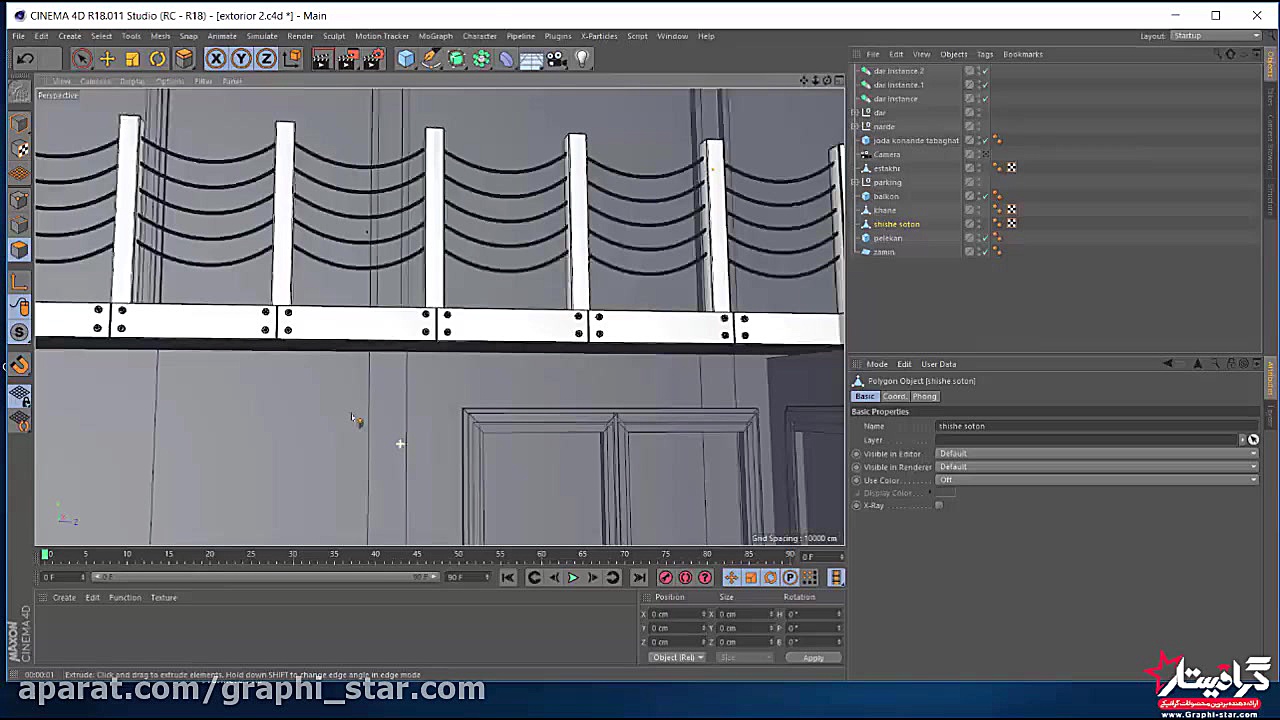Toggle X-axis lock

click(216, 59)
